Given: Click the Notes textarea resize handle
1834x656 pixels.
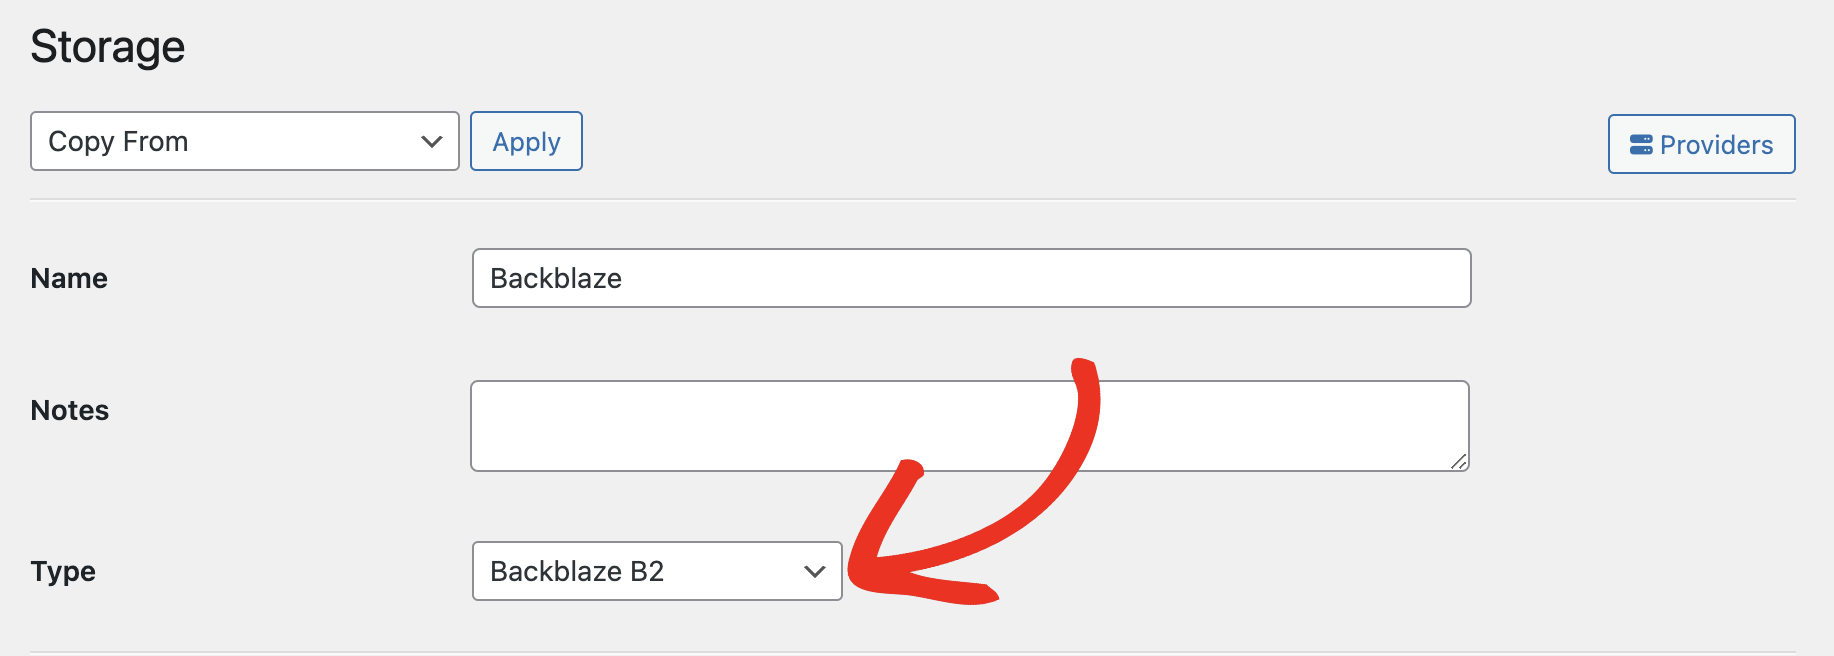Looking at the screenshot, I should [x=1459, y=461].
